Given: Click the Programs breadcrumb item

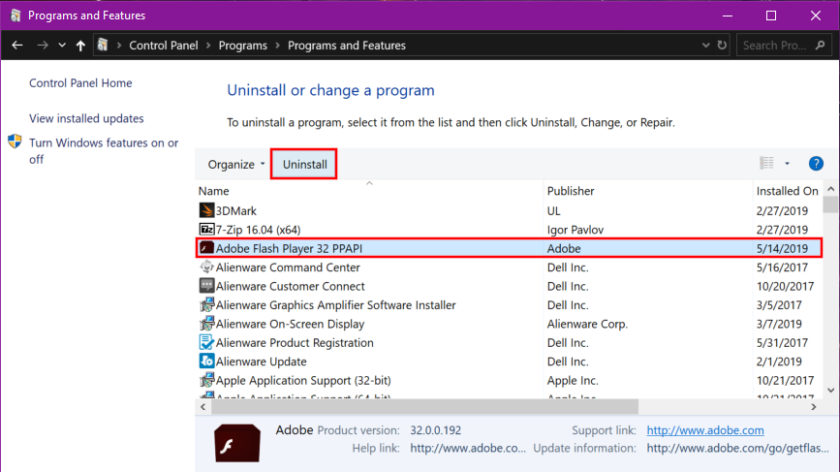Looking at the screenshot, I should point(243,46).
